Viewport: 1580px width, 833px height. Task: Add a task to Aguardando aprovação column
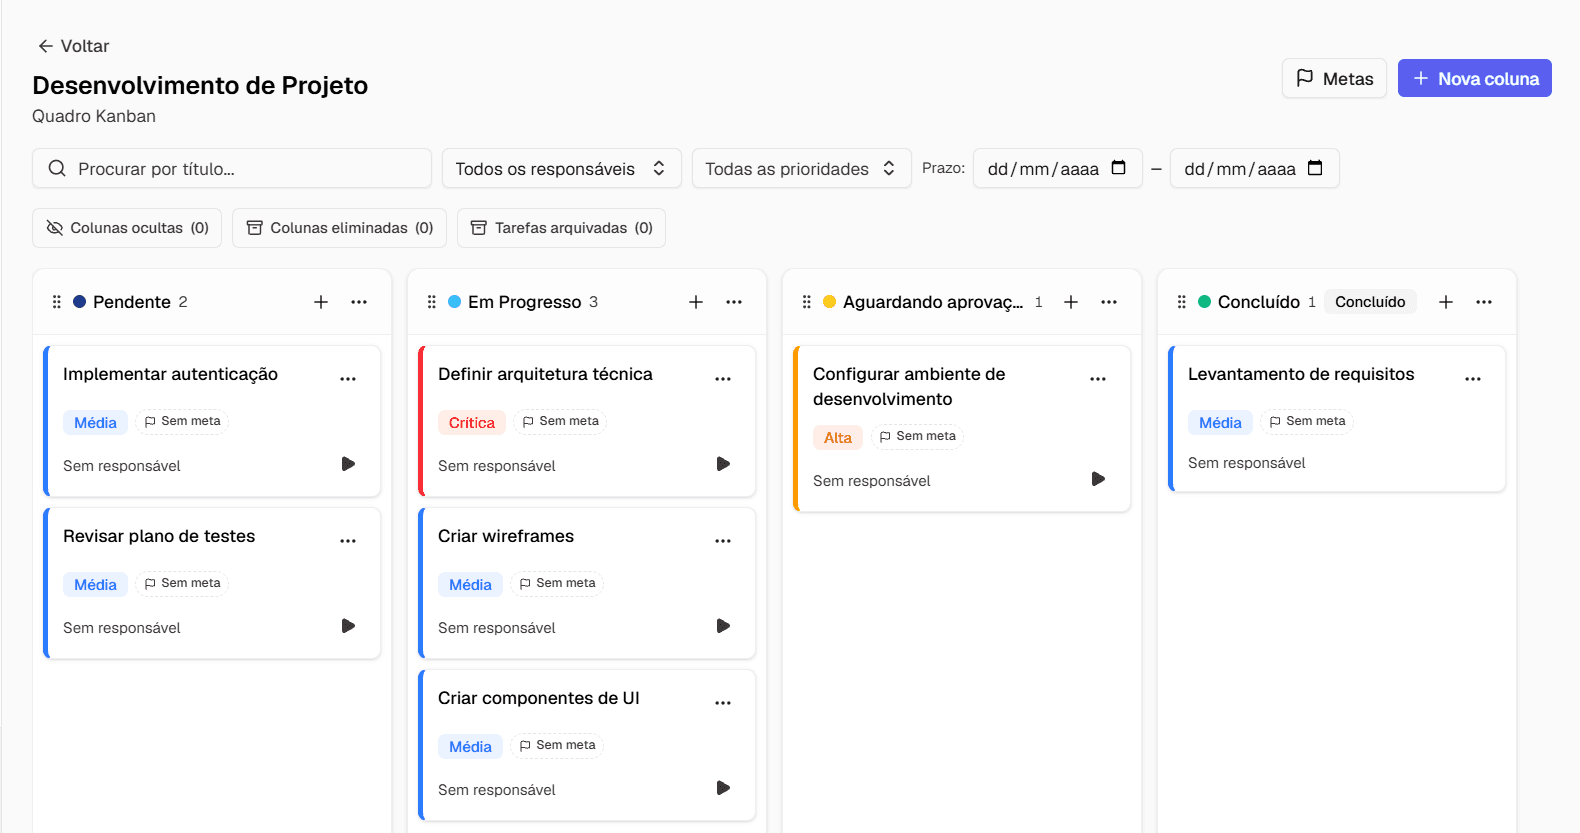(x=1071, y=302)
